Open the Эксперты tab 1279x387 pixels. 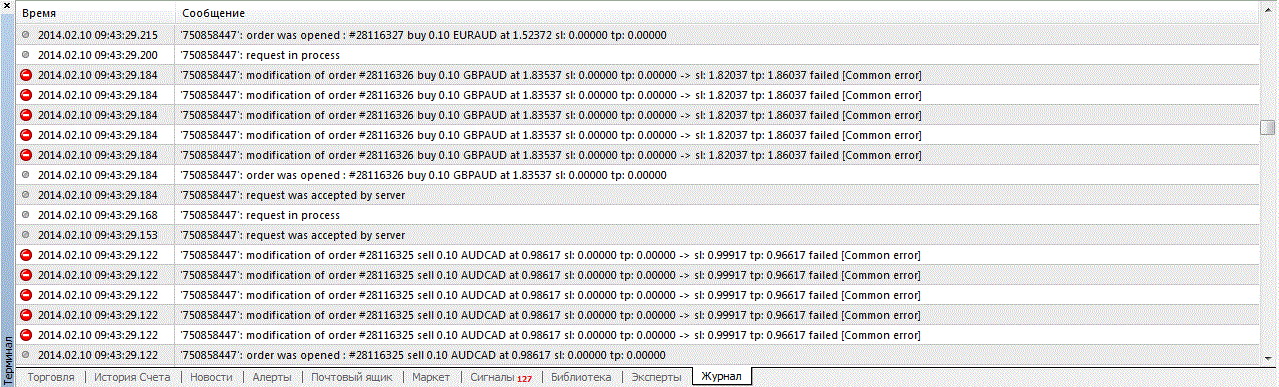(x=655, y=377)
